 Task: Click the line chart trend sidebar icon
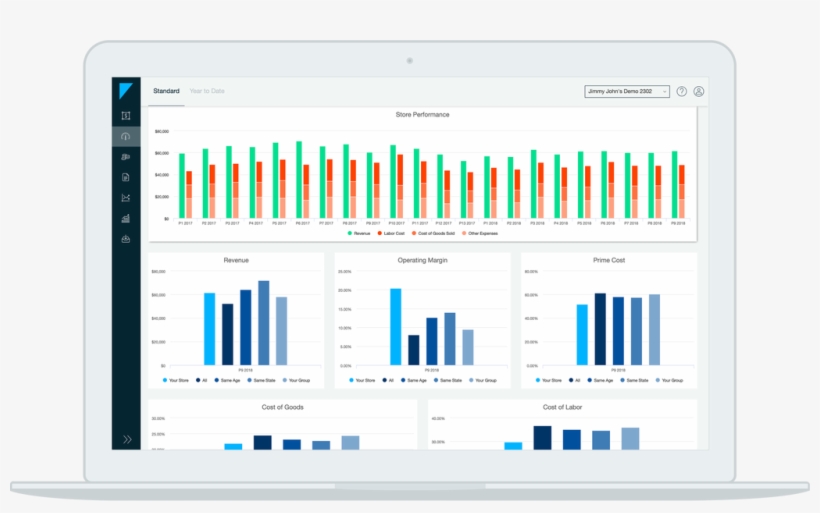(x=126, y=198)
